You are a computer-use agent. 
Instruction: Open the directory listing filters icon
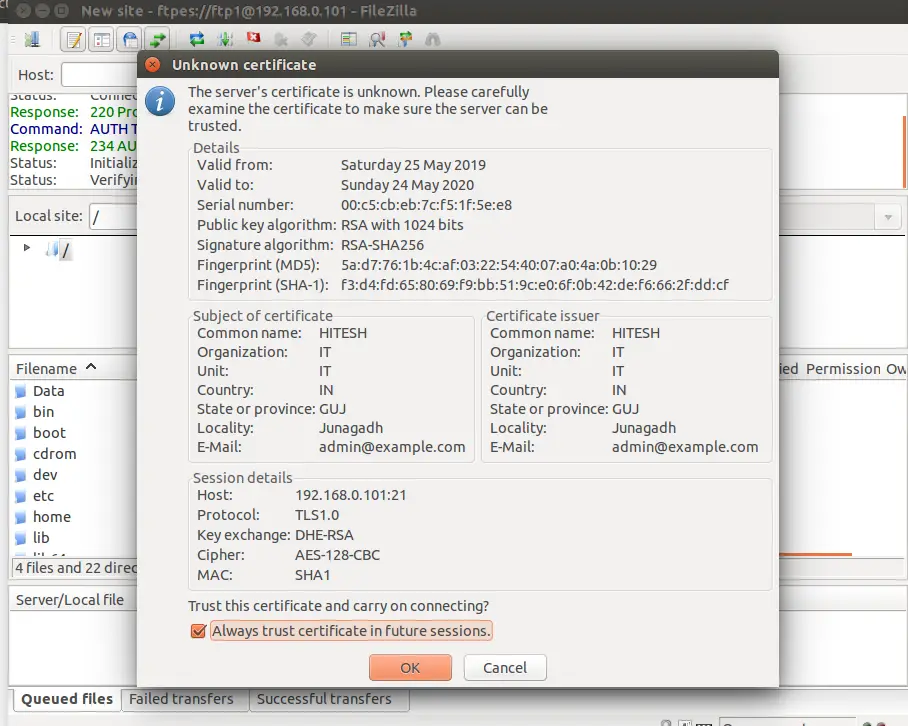coord(349,39)
